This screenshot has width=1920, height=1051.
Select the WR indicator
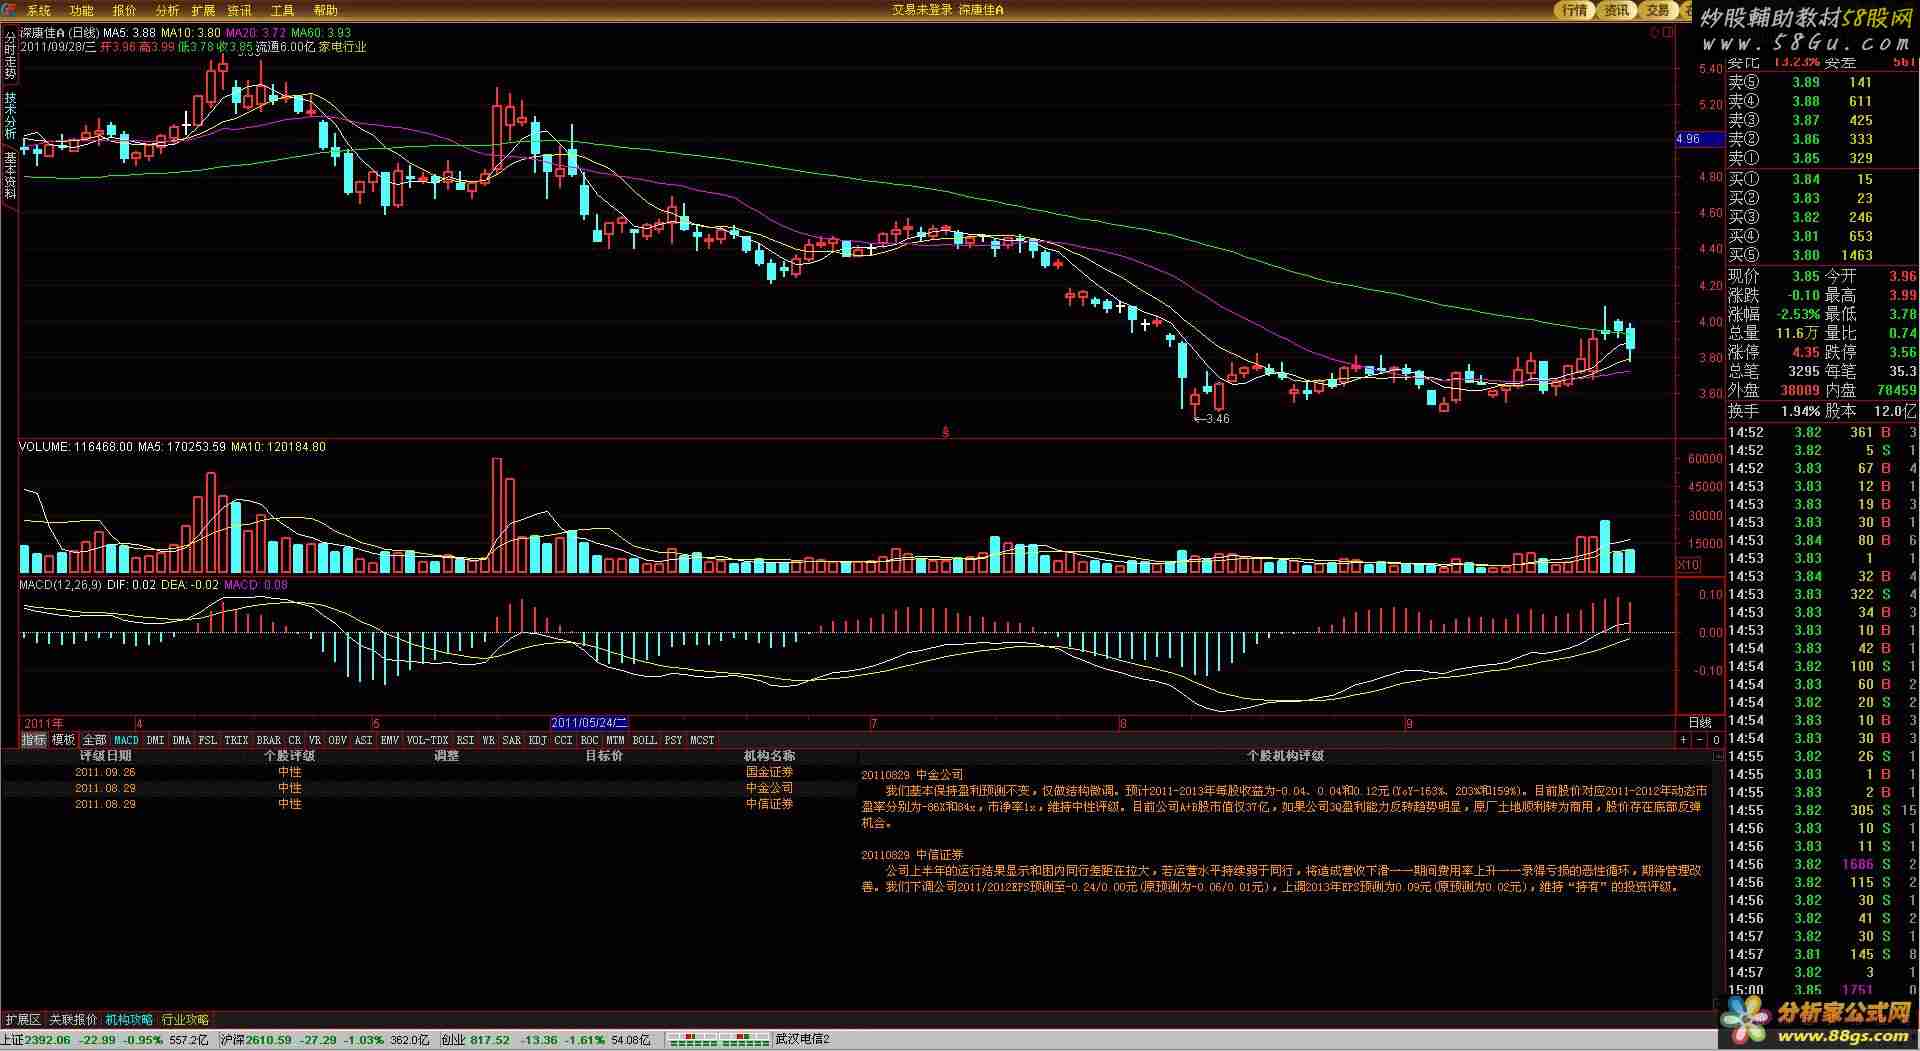point(489,740)
